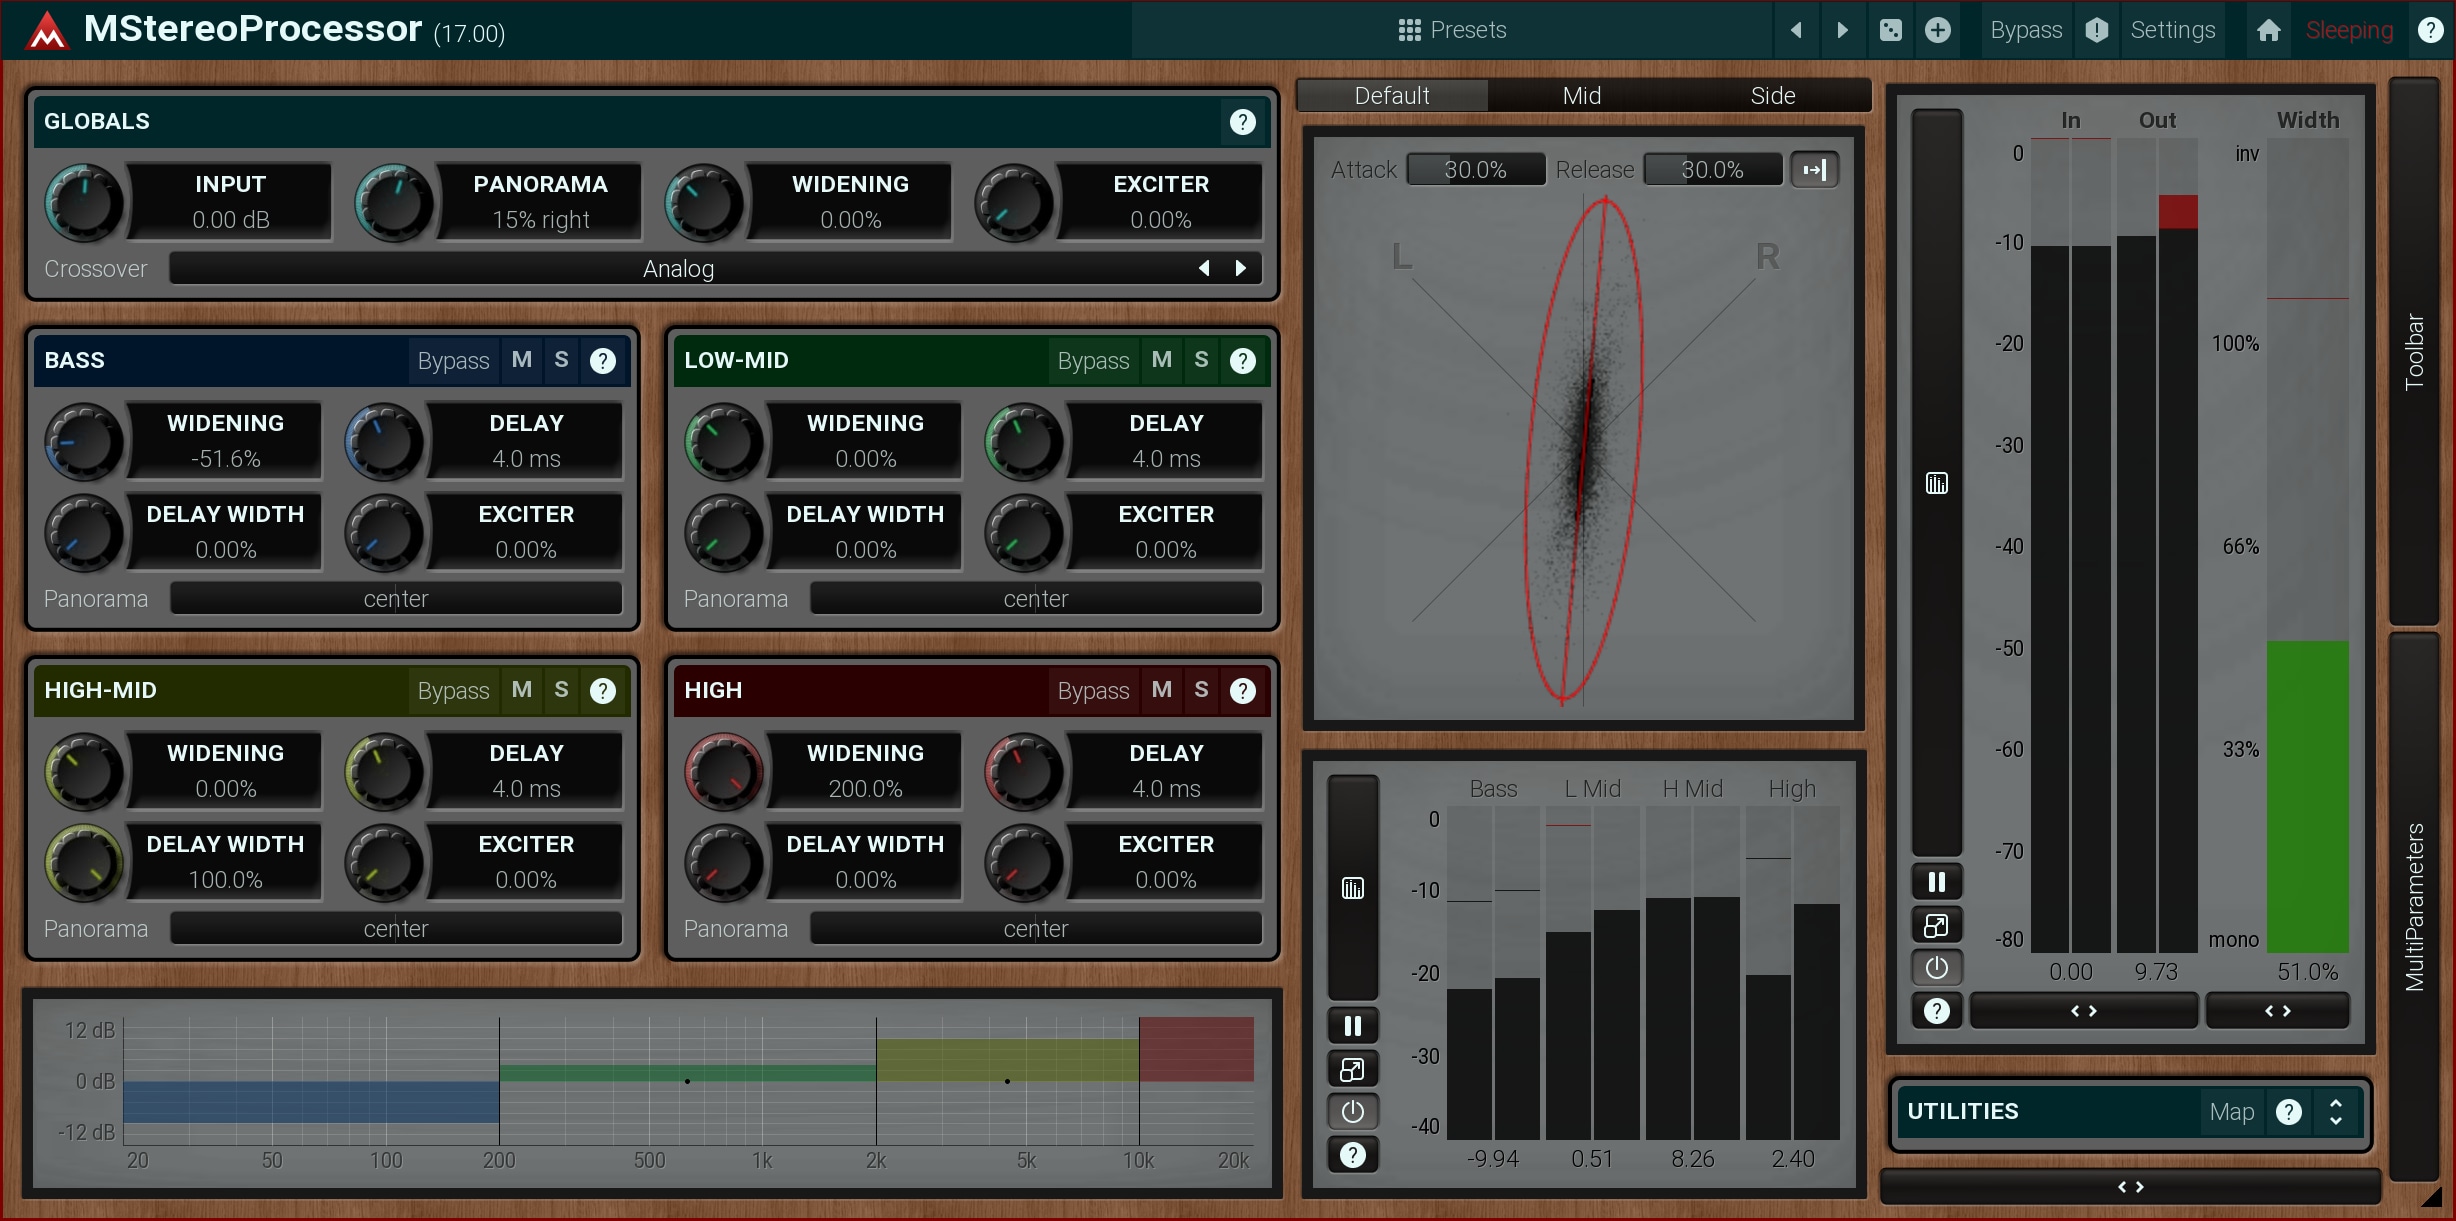Open the Settings button
2456x1221 pixels.
click(2172, 30)
